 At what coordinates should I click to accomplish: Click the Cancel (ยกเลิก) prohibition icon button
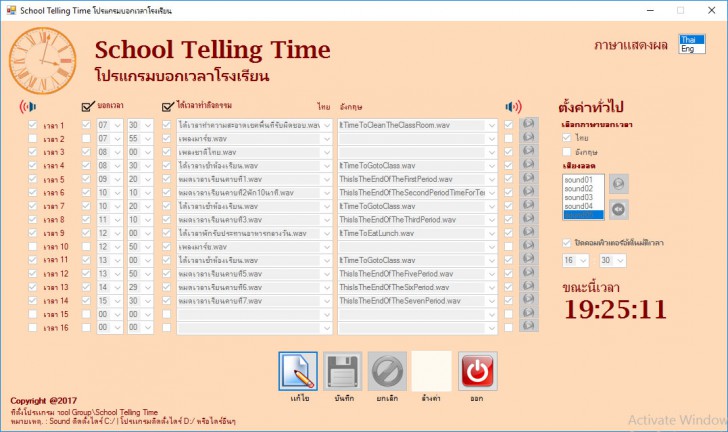tap(387, 371)
